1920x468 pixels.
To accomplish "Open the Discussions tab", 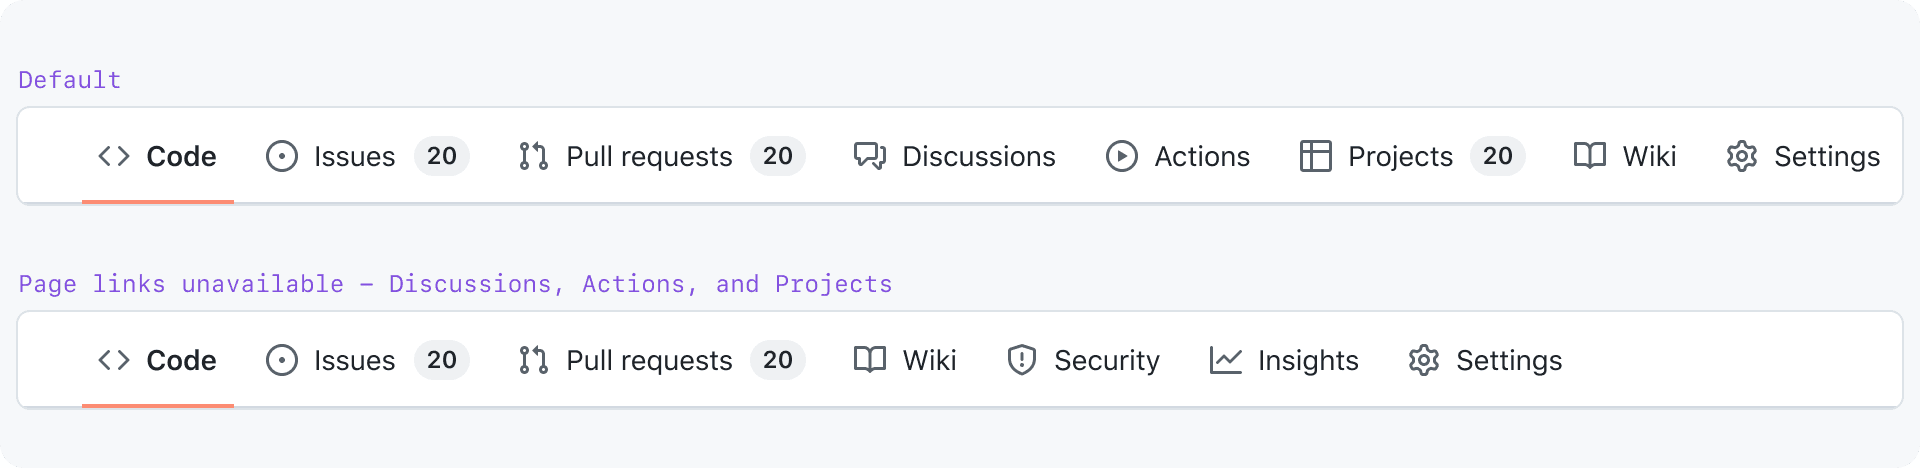I will click(955, 156).
